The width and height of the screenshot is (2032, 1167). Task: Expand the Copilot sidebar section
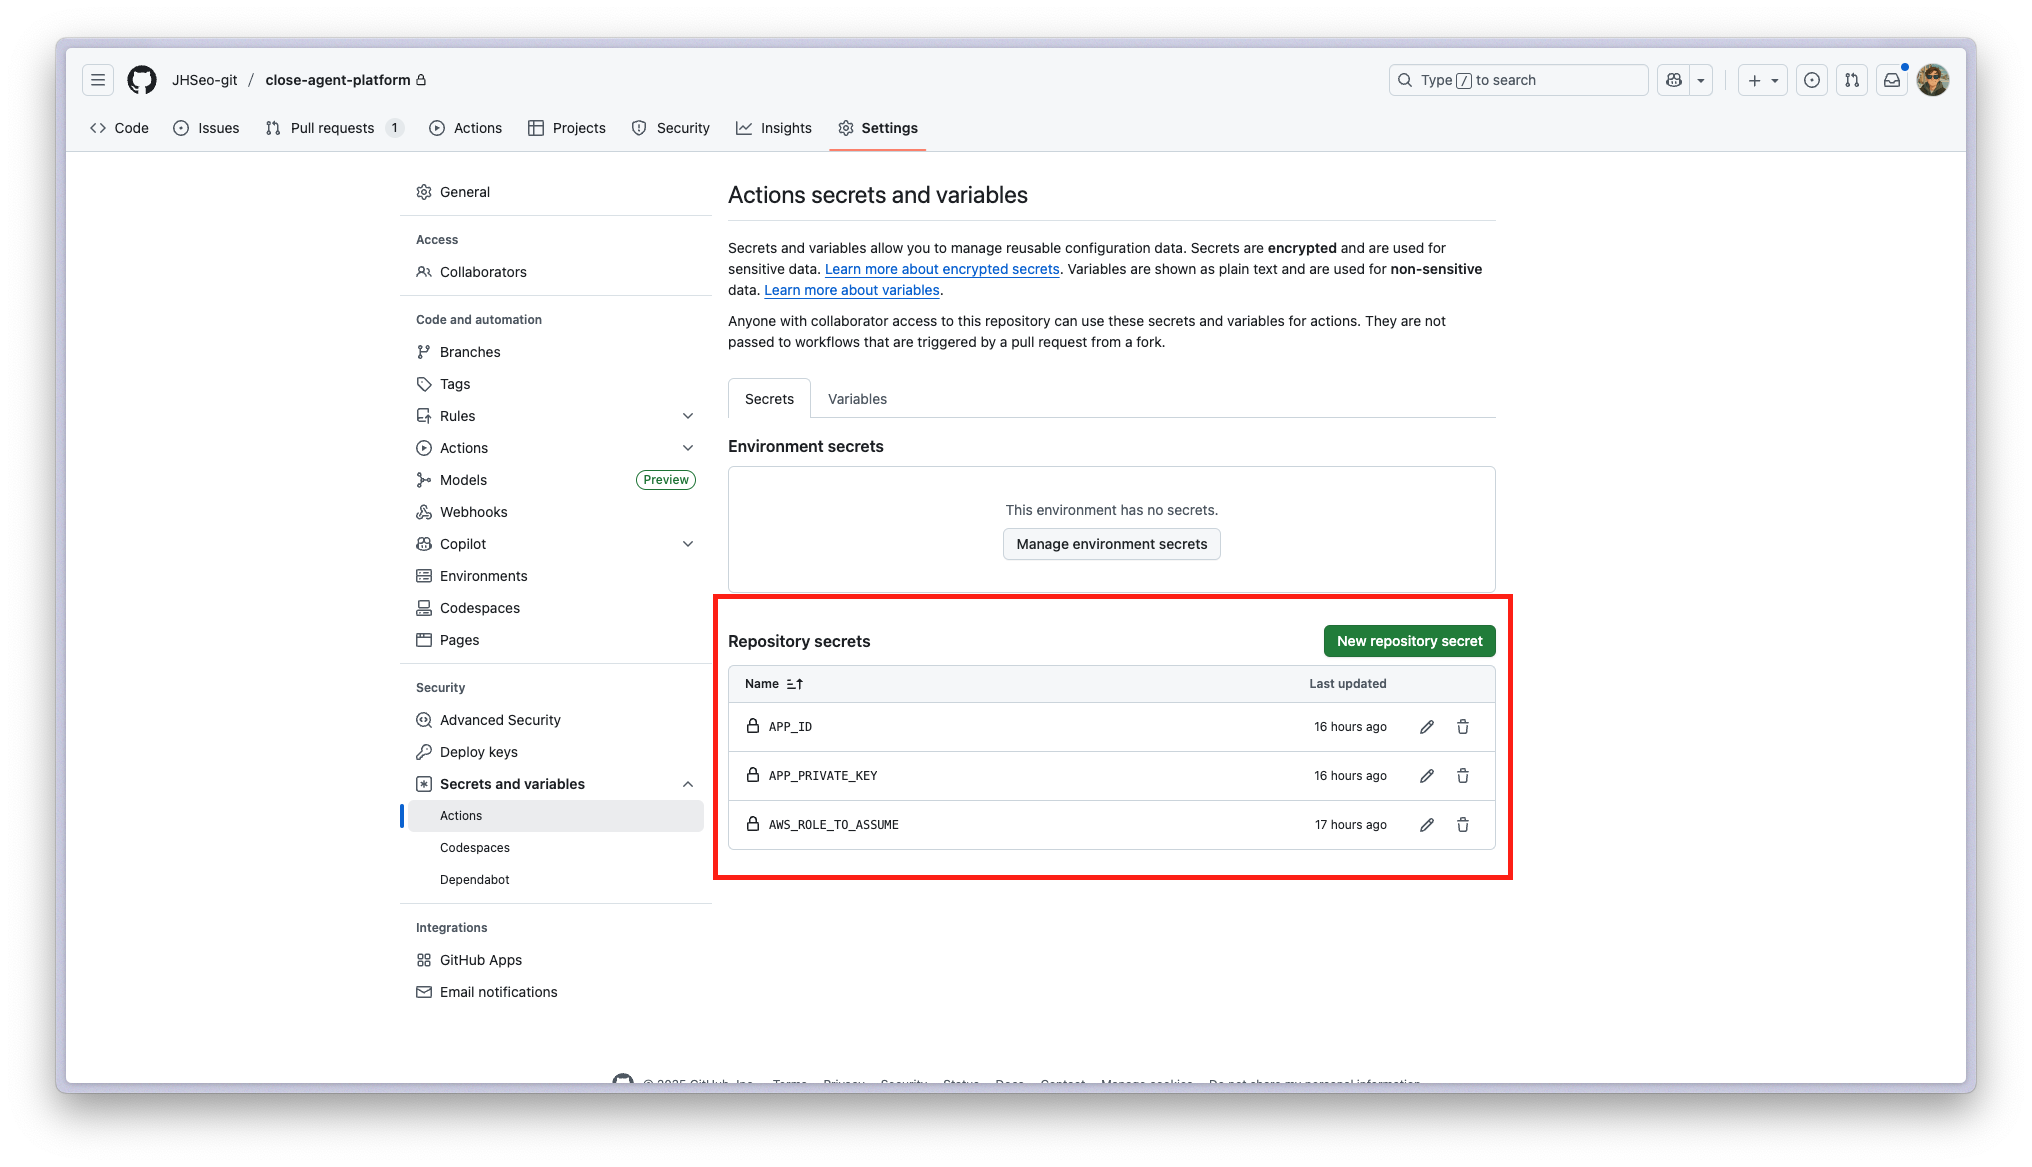pyautogui.click(x=688, y=544)
